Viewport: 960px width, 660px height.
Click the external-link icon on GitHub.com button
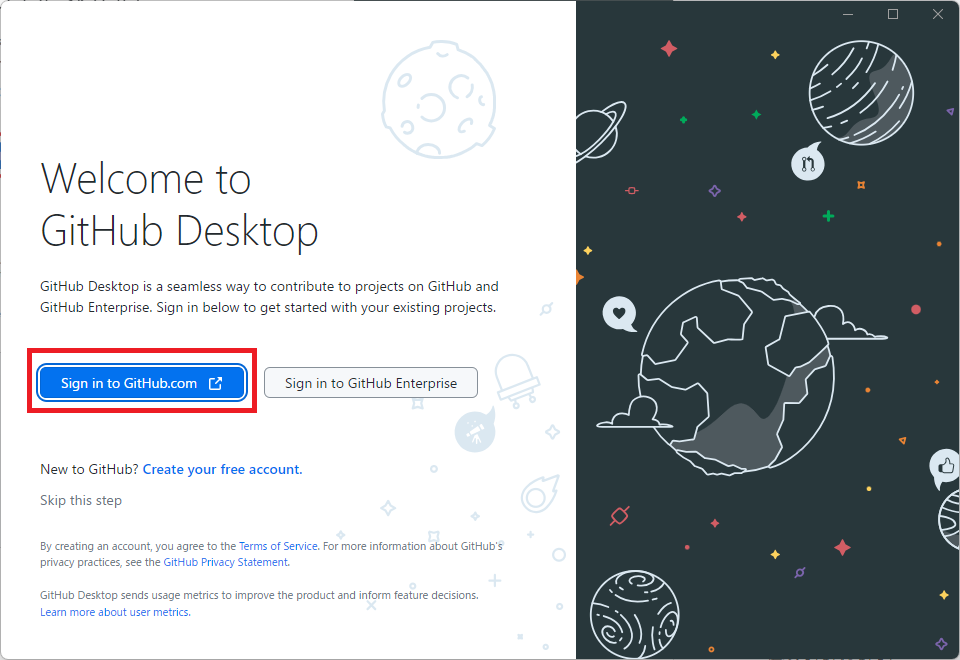tap(216, 383)
